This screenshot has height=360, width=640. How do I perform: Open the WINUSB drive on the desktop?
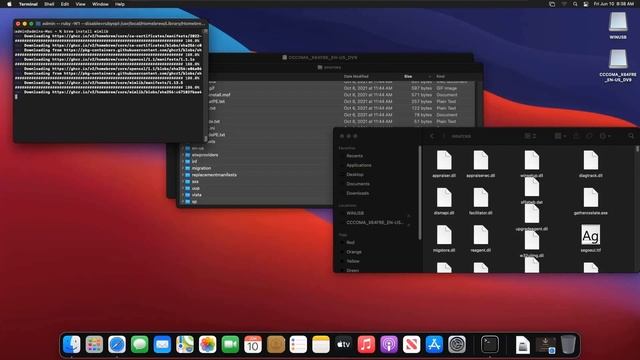(618, 22)
